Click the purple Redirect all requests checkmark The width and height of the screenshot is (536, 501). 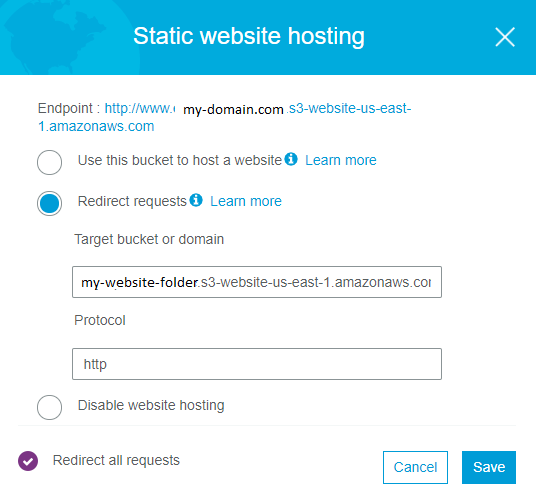coord(28,461)
